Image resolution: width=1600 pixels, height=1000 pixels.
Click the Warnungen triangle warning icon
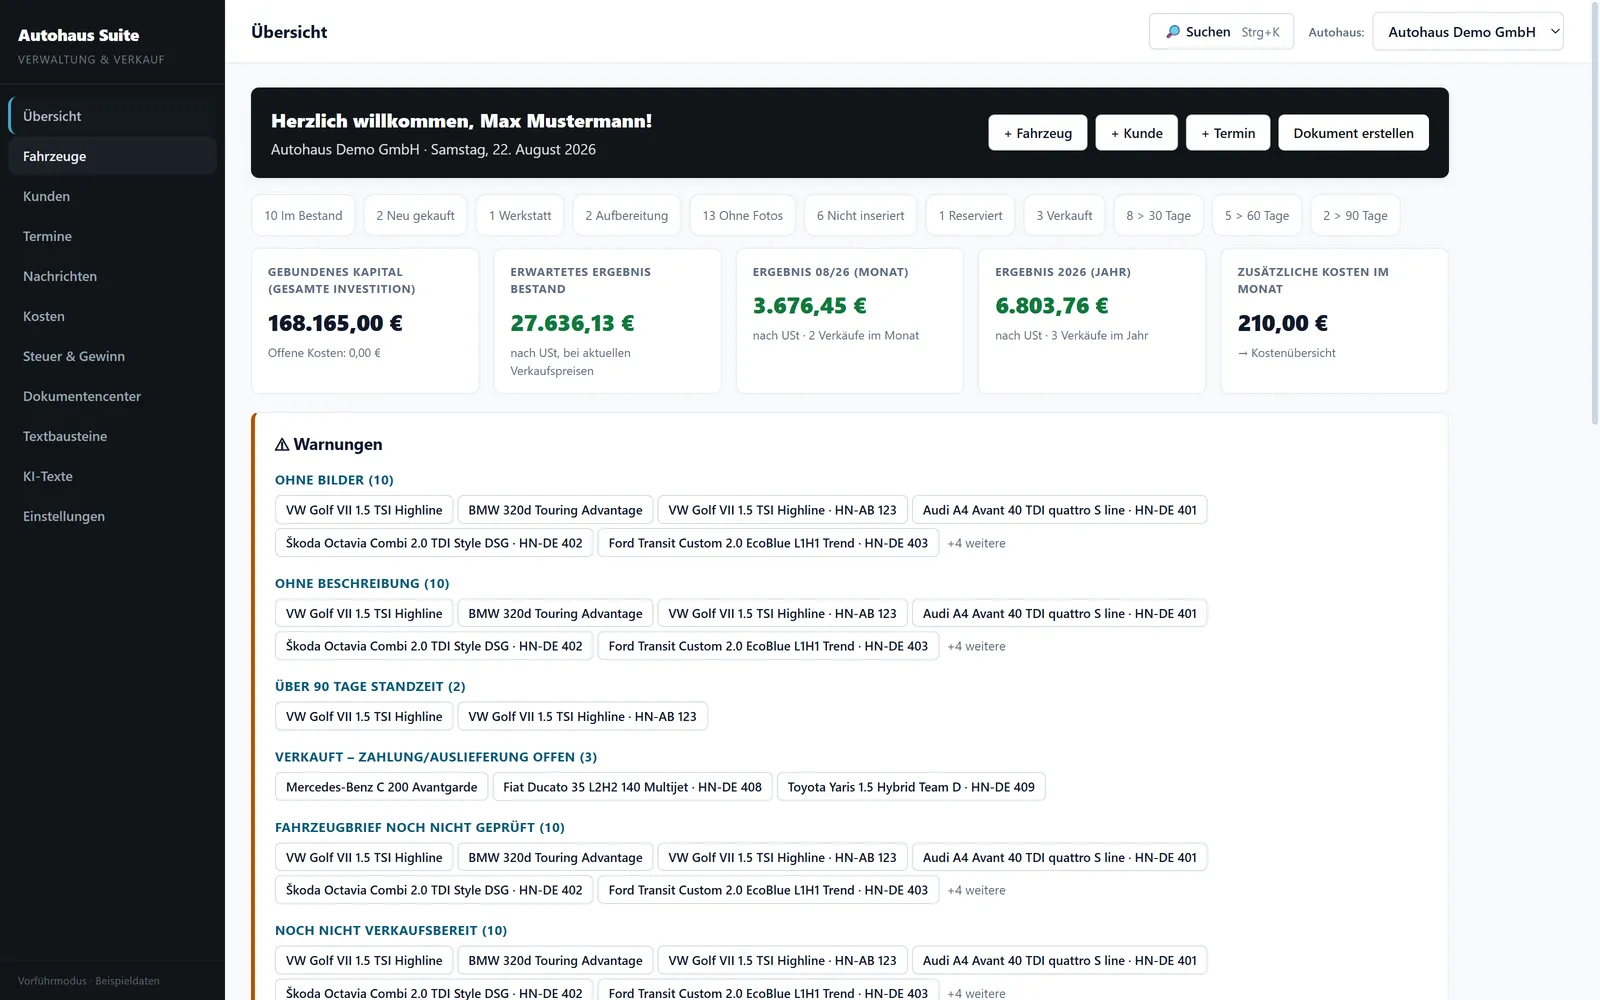pyautogui.click(x=282, y=444)
